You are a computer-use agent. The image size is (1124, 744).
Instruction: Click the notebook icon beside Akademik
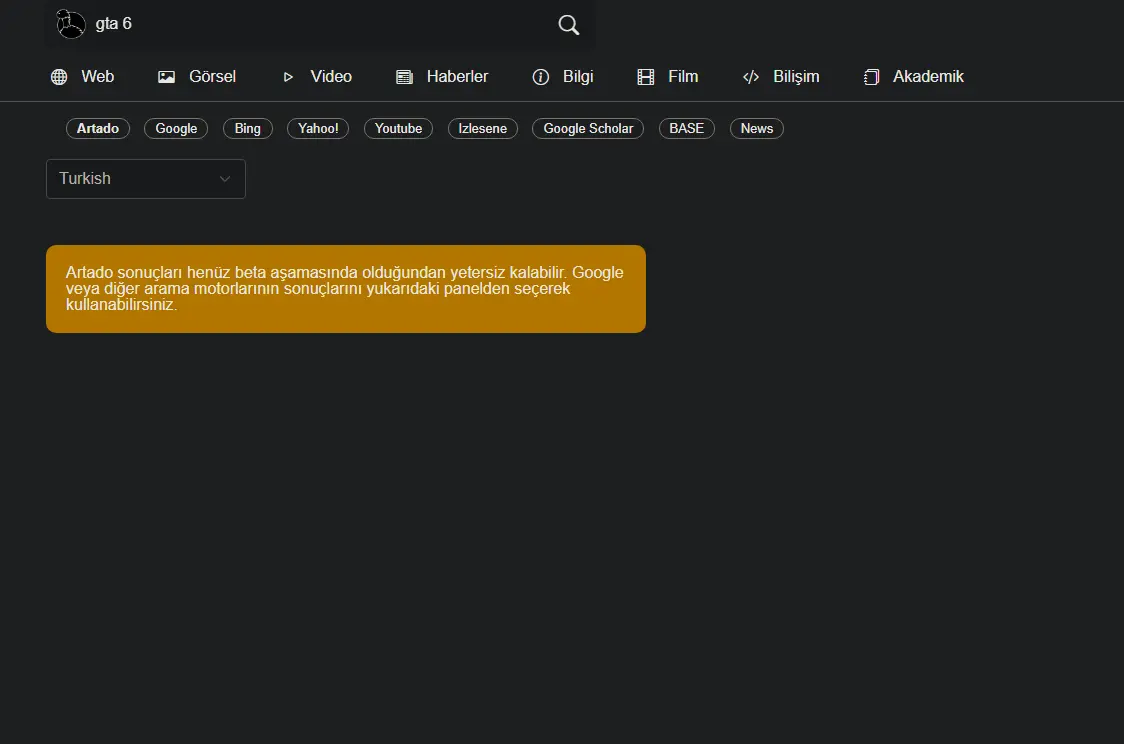[x=872, y=77]
